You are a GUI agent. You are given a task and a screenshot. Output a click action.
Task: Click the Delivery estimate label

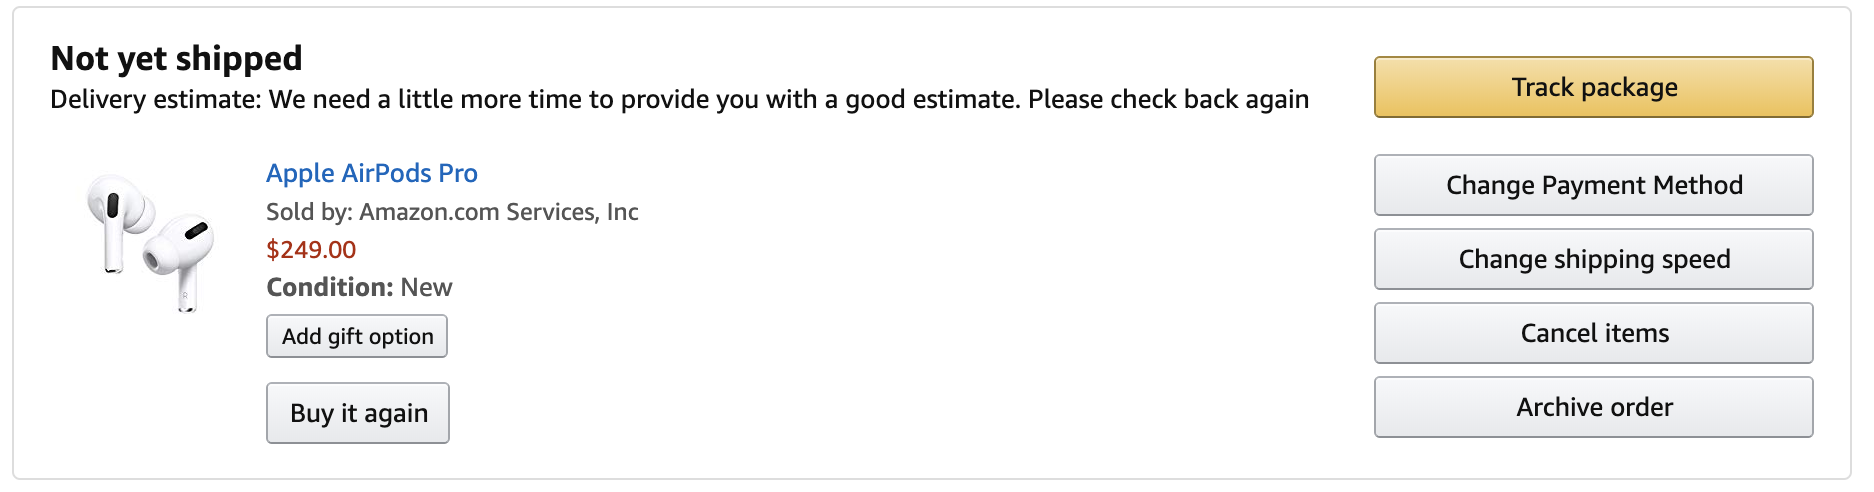click(155, 100)
